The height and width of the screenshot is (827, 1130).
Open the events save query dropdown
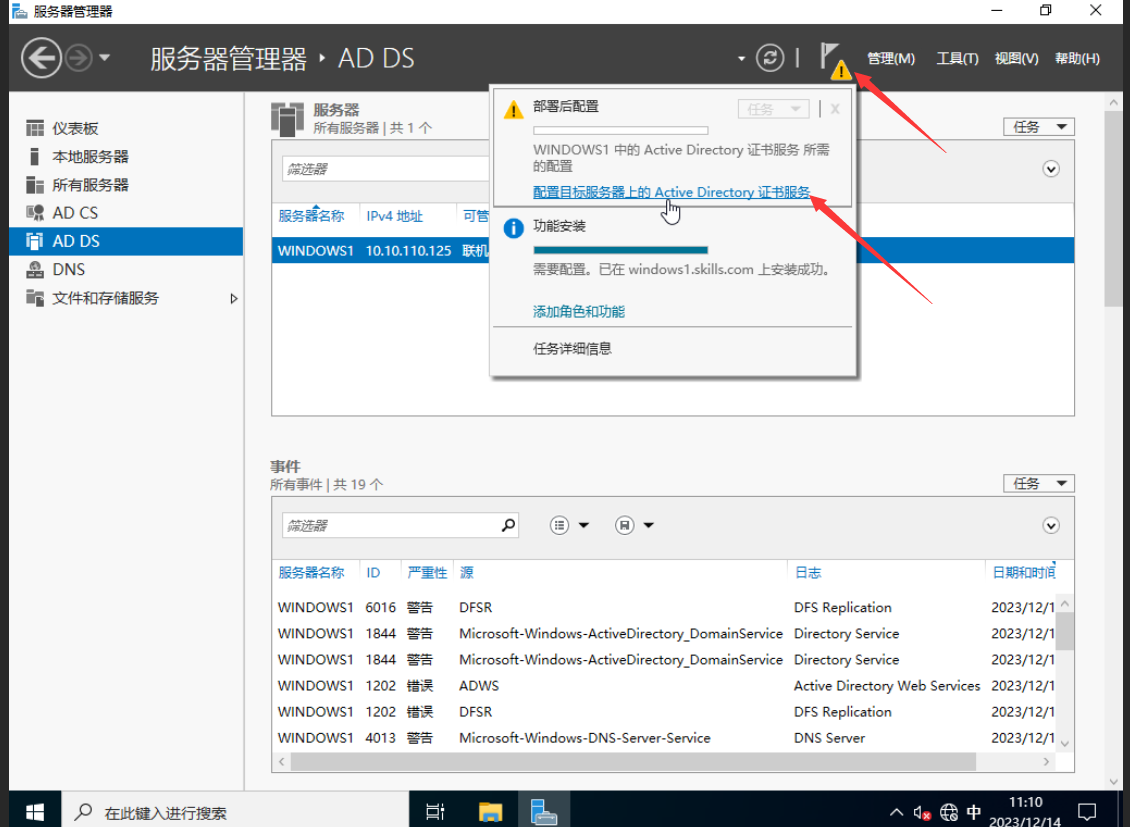point(636,525)
